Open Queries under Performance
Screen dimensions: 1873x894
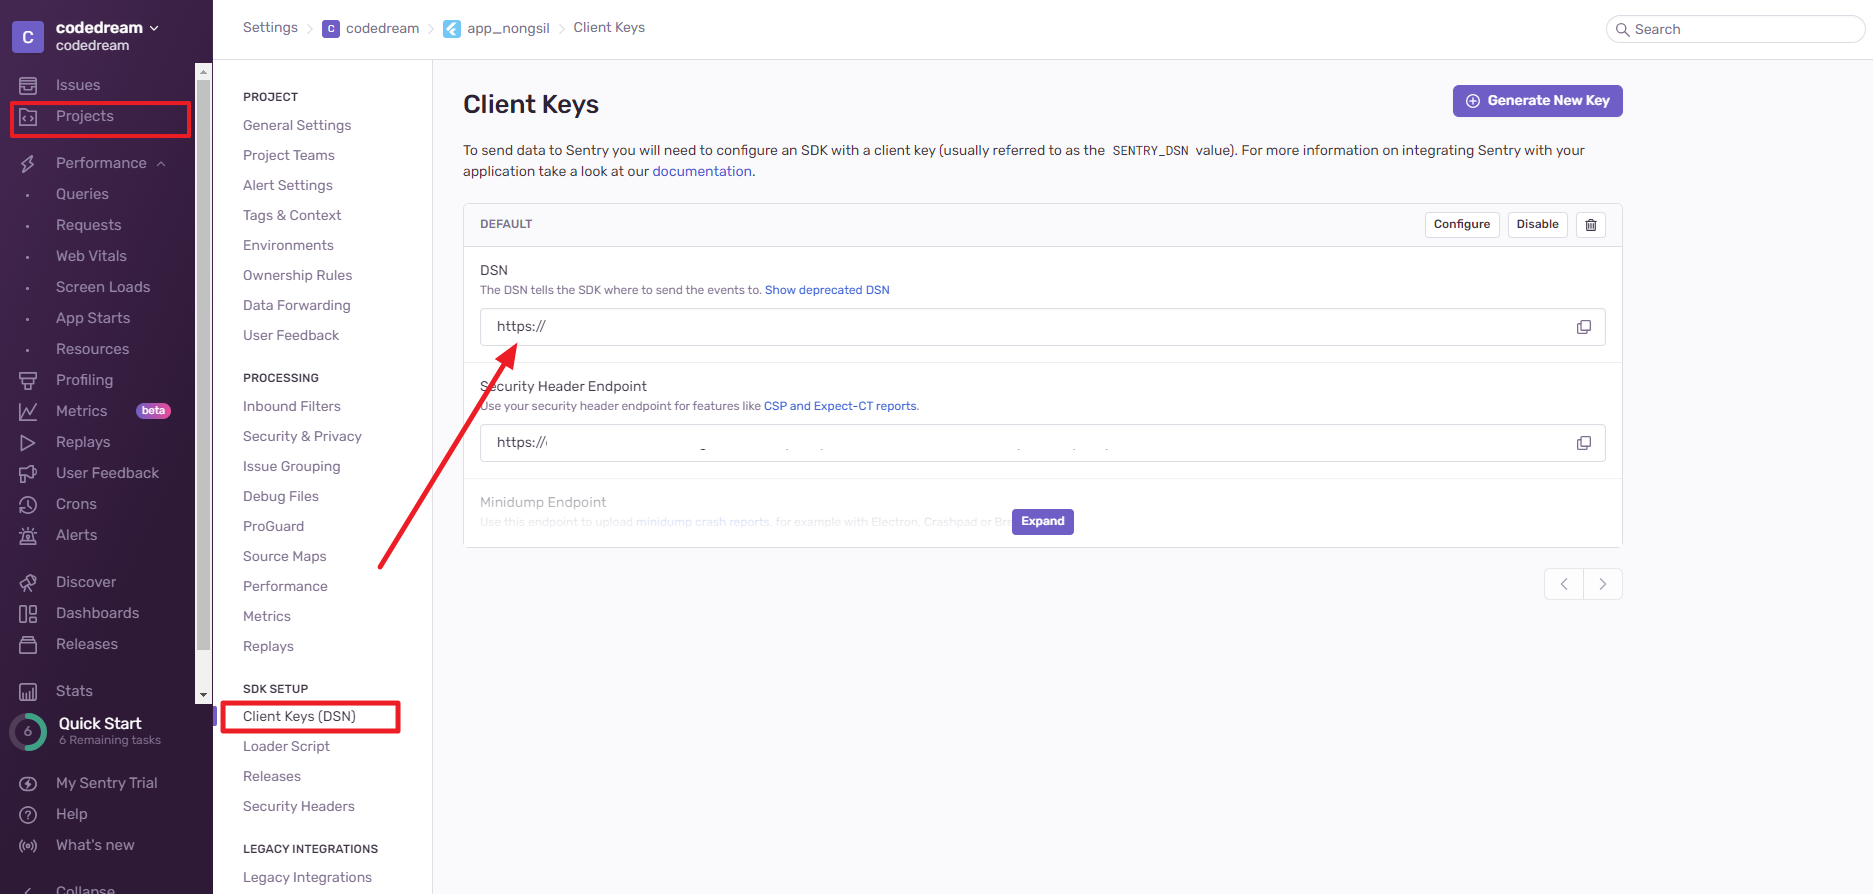tap(82, 194)
